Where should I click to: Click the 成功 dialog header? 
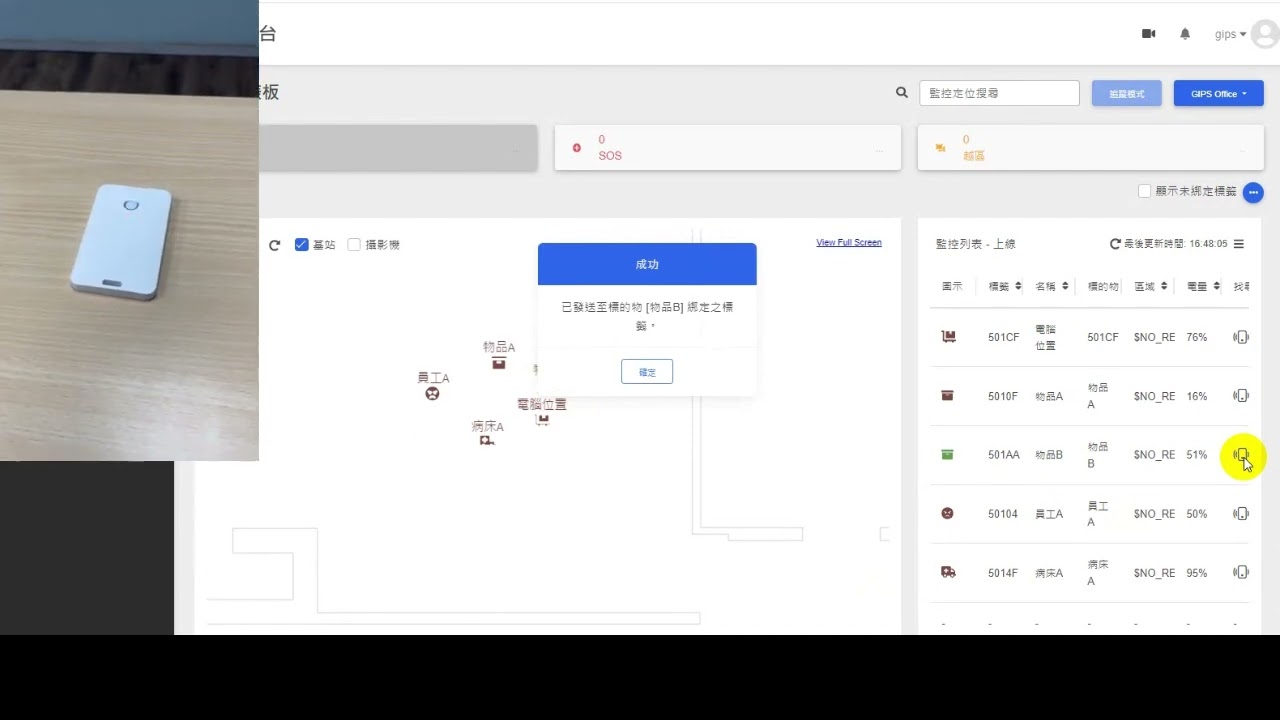[x=647, y=264]
